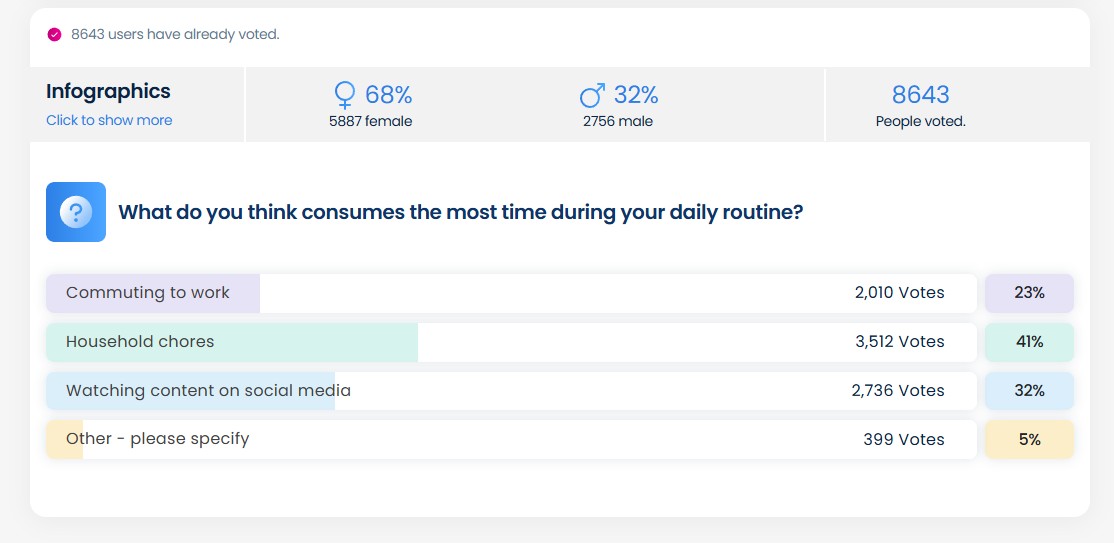
Task: Click the poll question heading text
Action: 460,212
